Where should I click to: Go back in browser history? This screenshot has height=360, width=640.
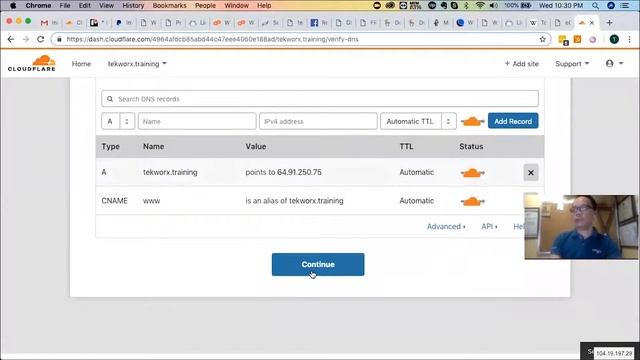[11, 39]
